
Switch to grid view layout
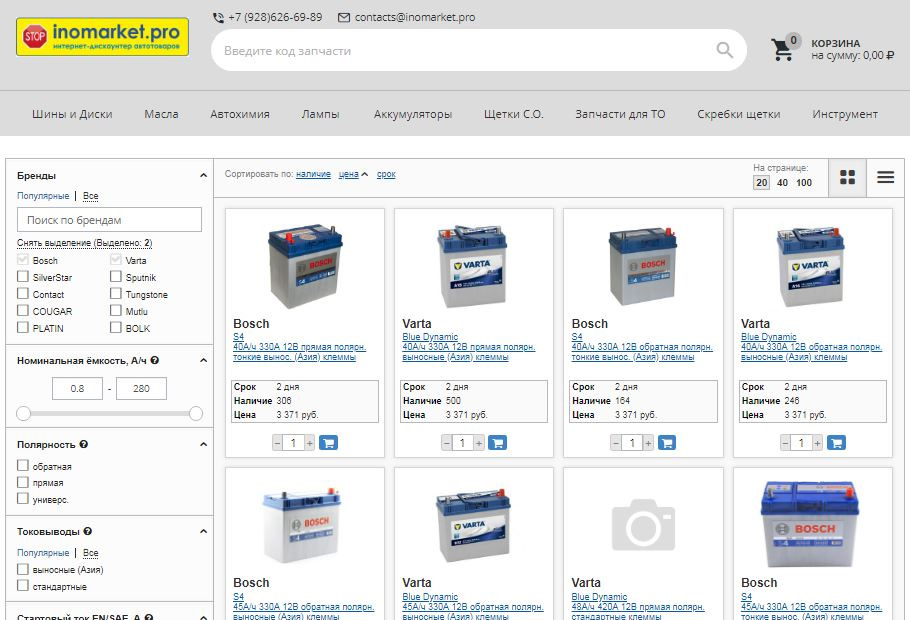[x=847, y=177]
